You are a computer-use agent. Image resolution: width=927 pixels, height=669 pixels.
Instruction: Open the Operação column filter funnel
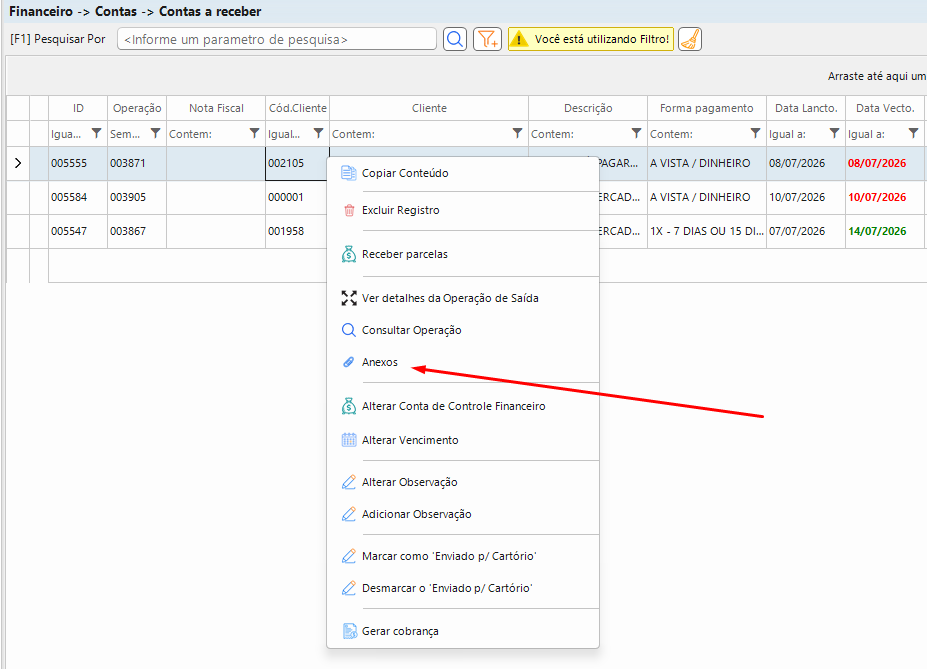point(155,134)
